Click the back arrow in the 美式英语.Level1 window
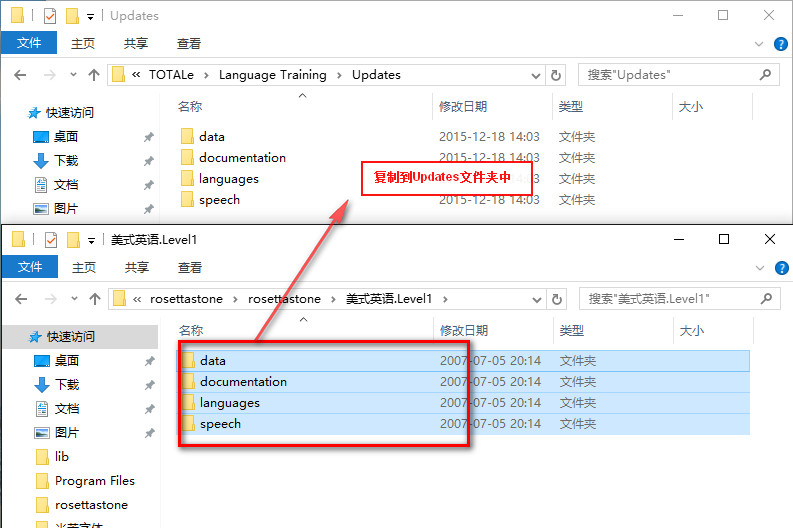The image size is (793, 528). 21,299
